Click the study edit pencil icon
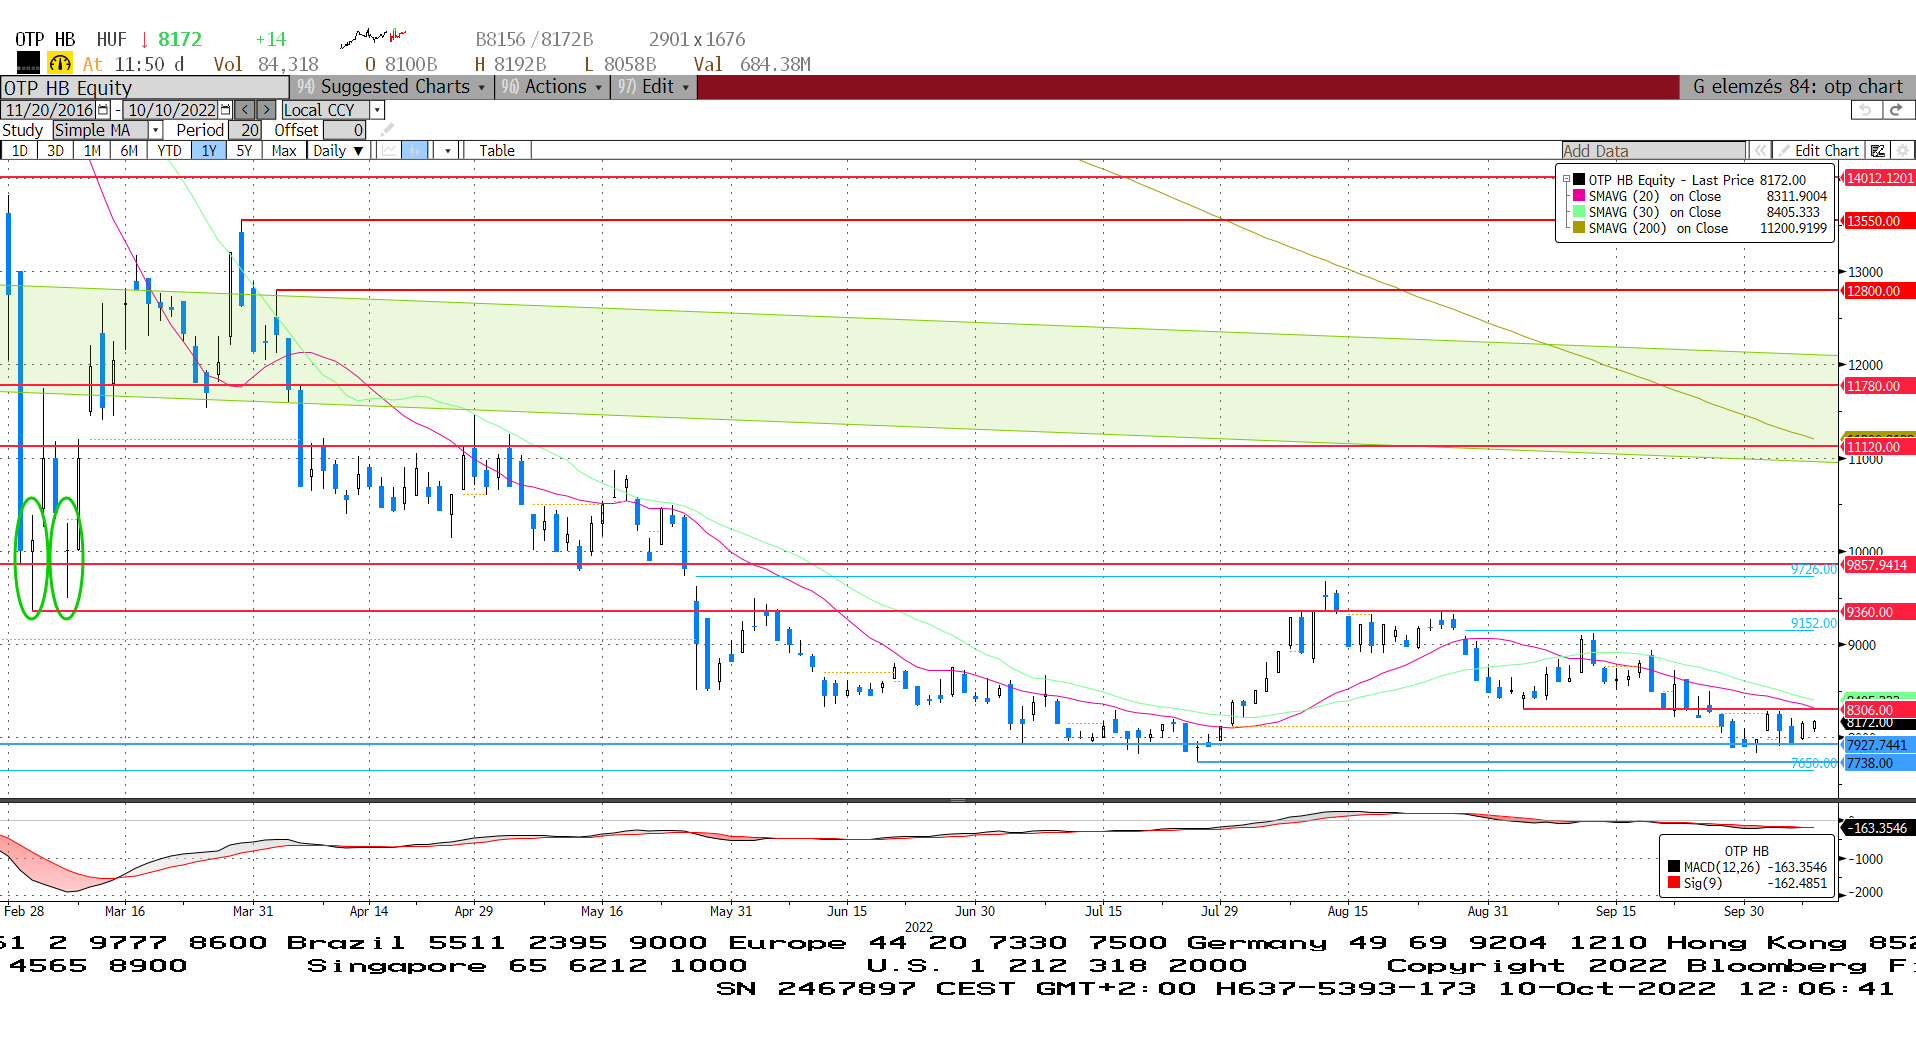Viewport: 1916px width, 1044px height. pyautogui.click(x=387, y=130)
